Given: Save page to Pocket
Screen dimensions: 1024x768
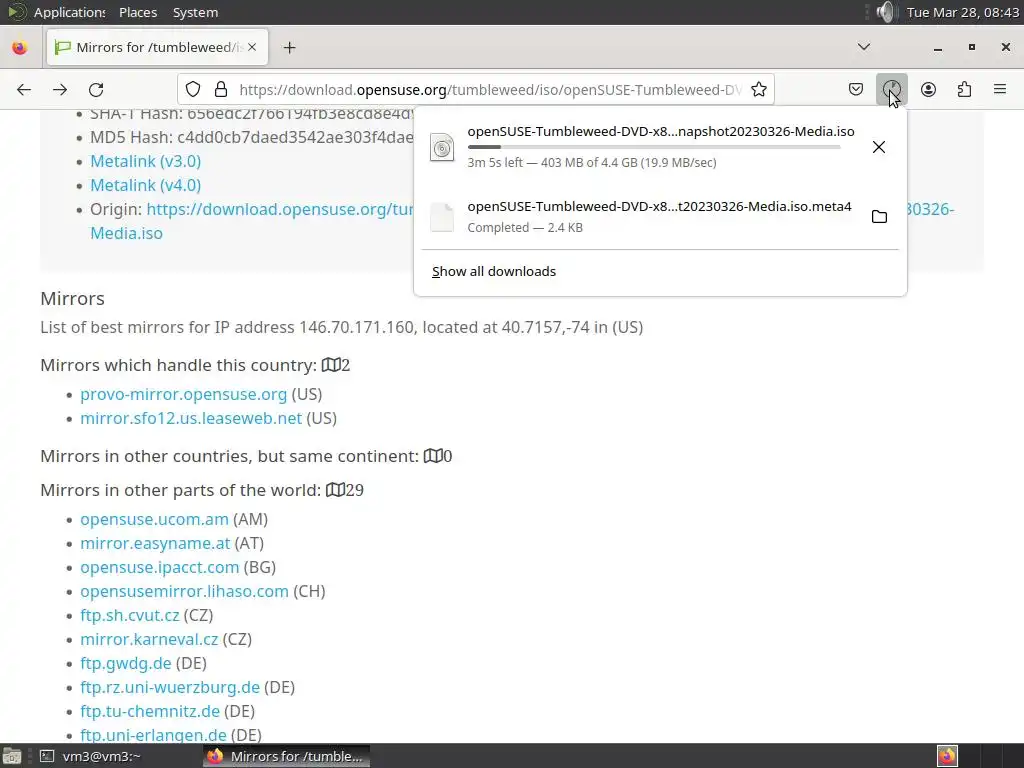Looking at the screenshot, I should pos(856,89).
